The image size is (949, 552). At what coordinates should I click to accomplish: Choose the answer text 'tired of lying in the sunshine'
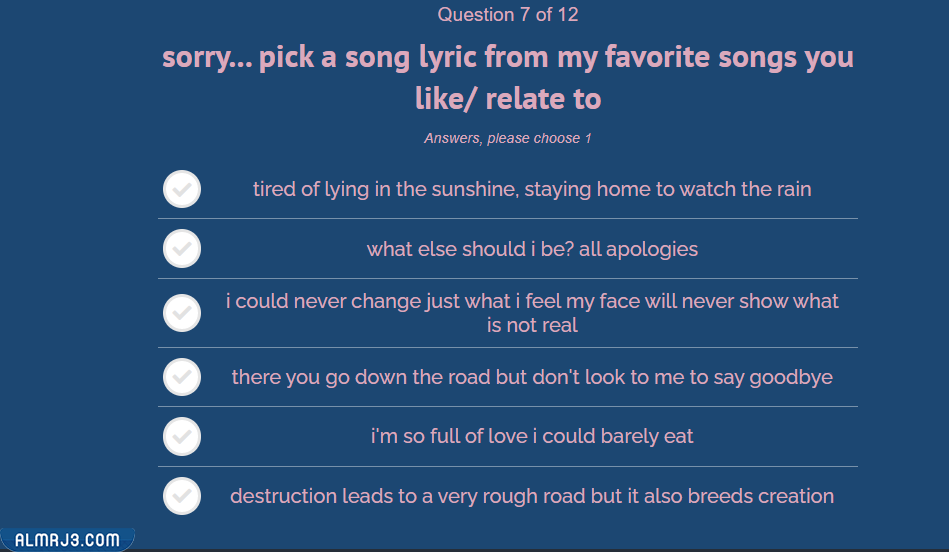click(531, 189)
